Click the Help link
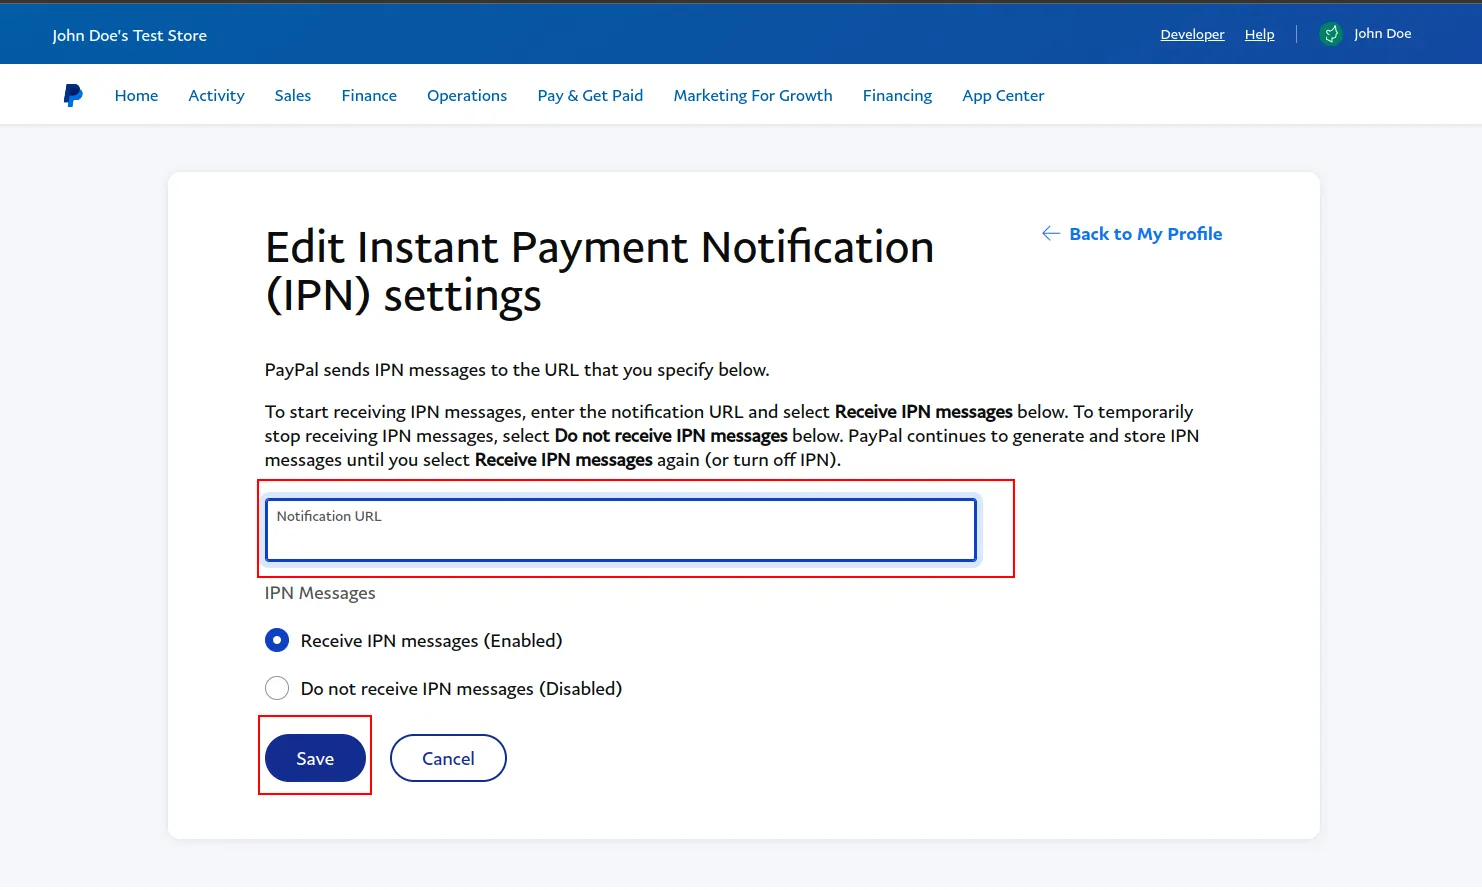 1259,33
